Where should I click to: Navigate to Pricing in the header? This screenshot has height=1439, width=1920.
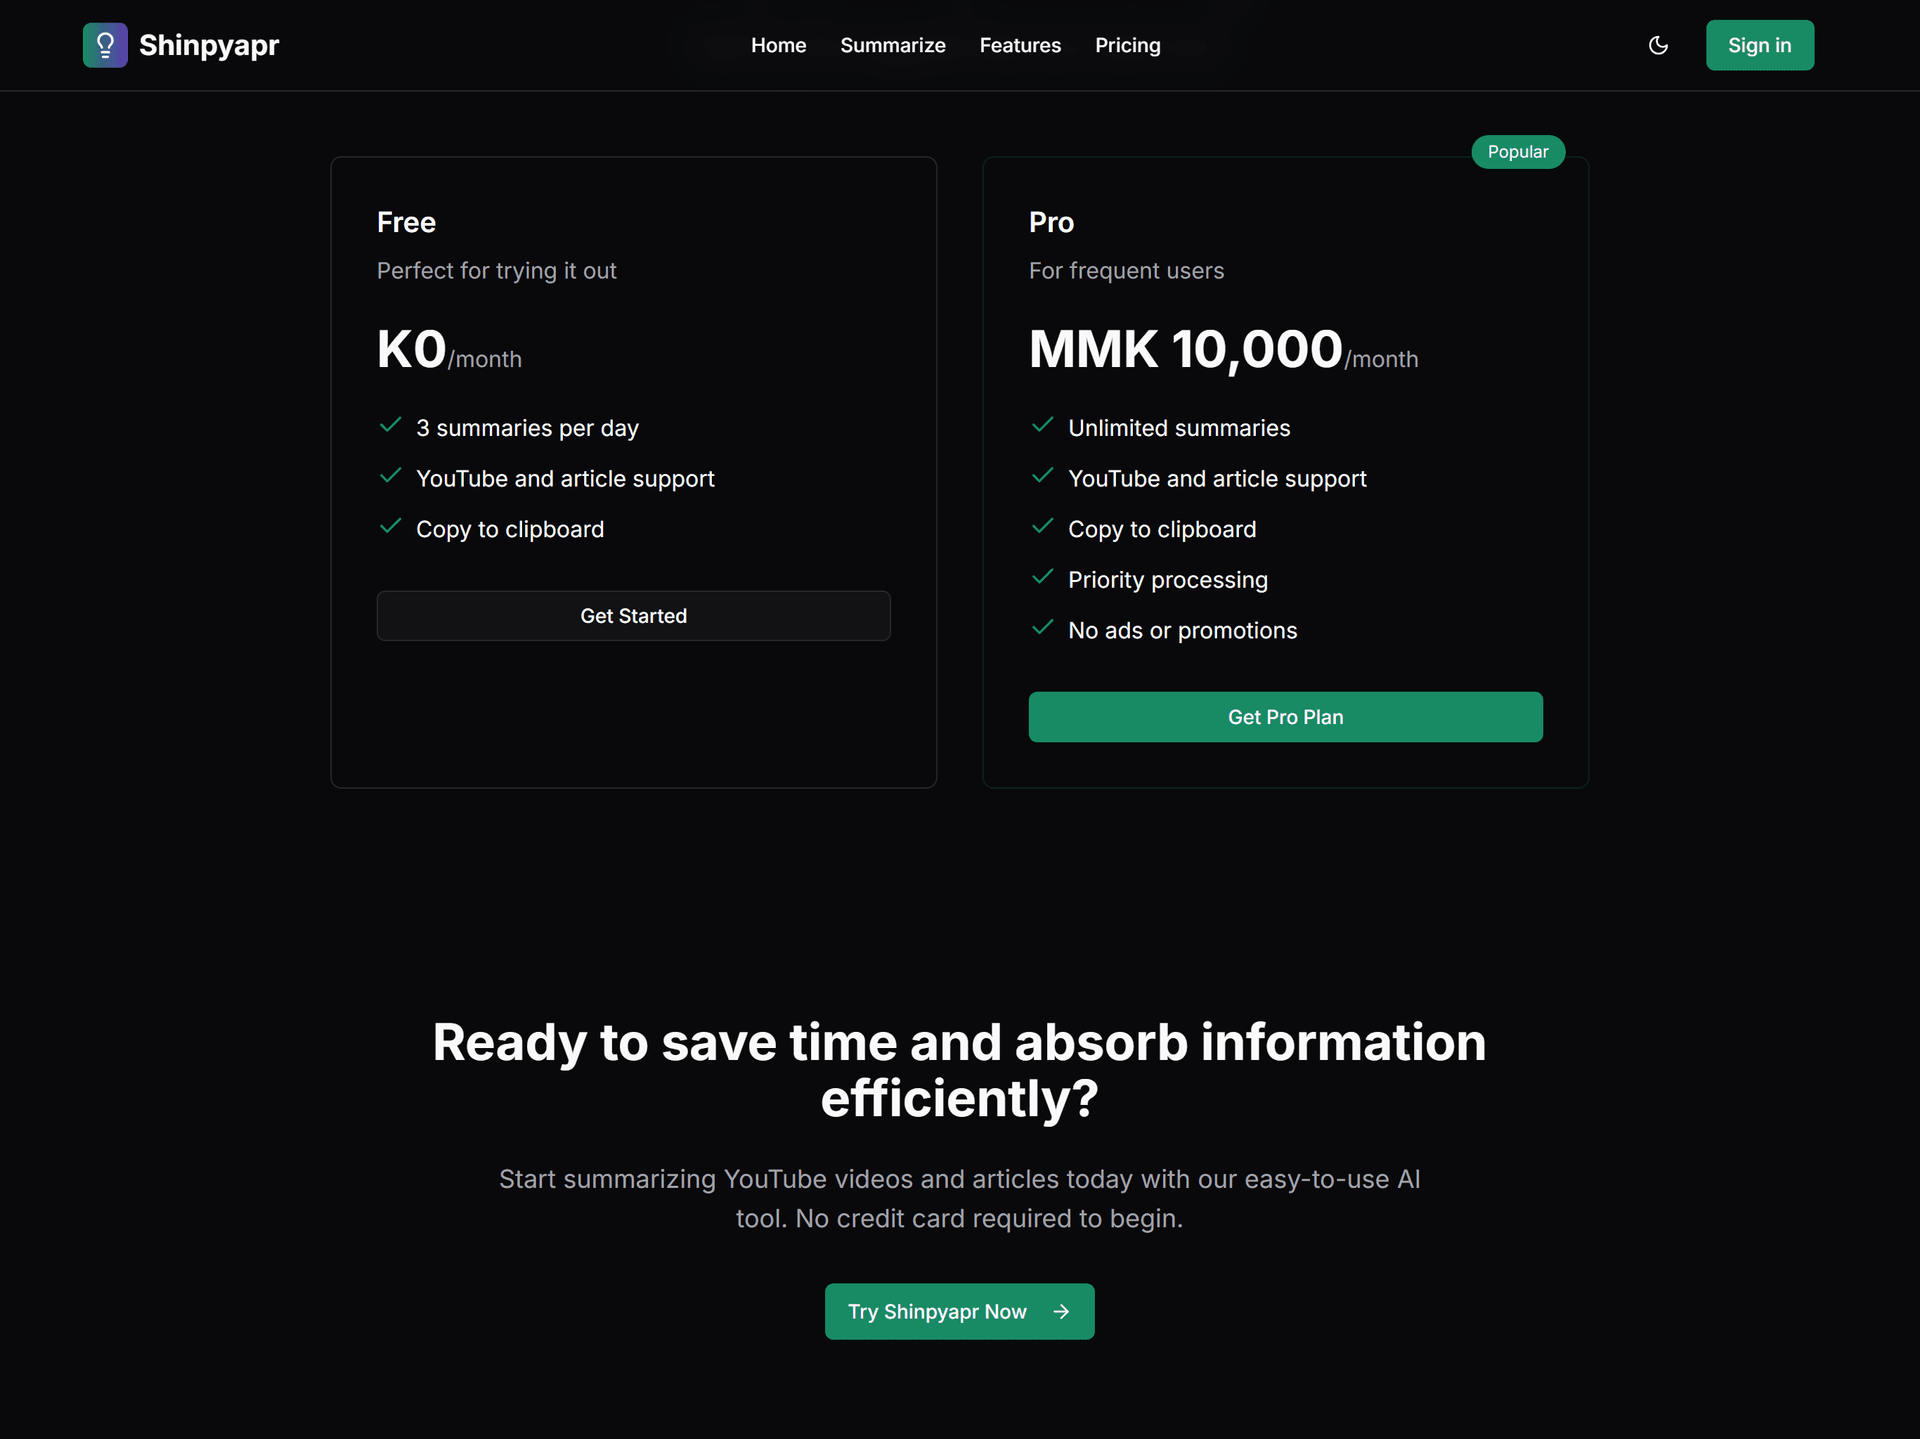1127,45
